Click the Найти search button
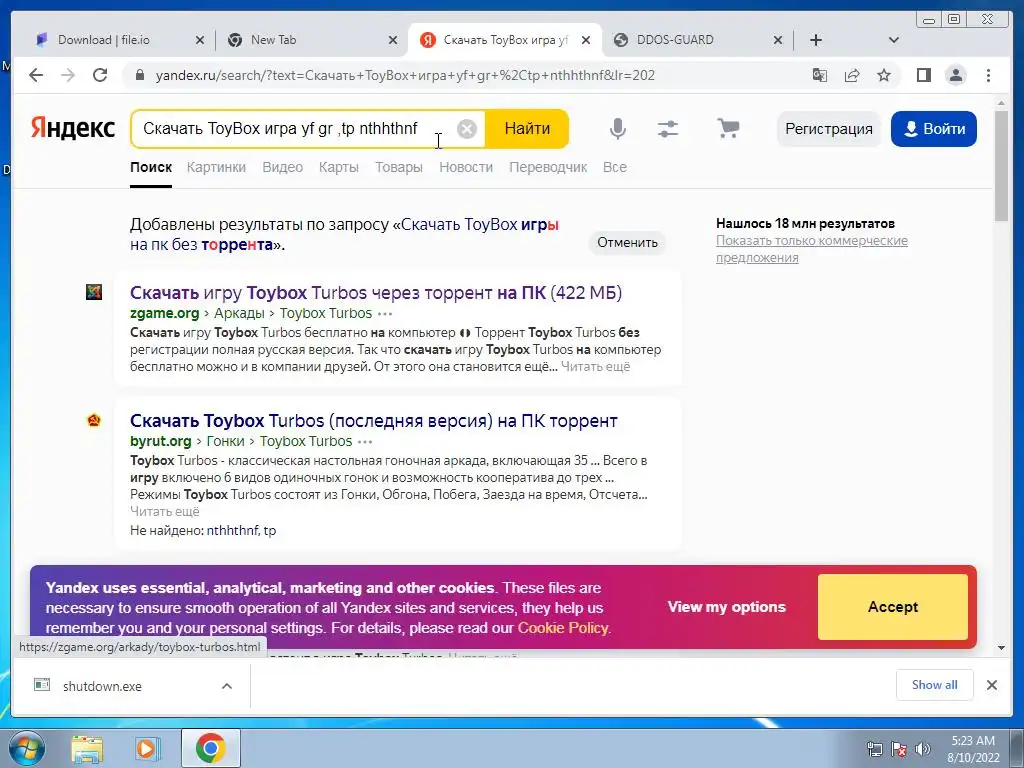 tap(527, 129)
